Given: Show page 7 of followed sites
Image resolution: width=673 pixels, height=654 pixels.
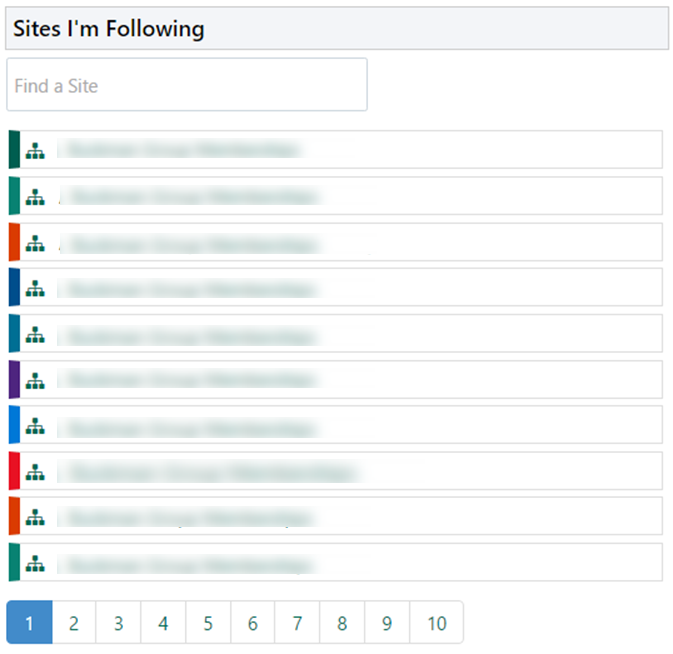Looking at the screenshot, I should coord(297,623).
